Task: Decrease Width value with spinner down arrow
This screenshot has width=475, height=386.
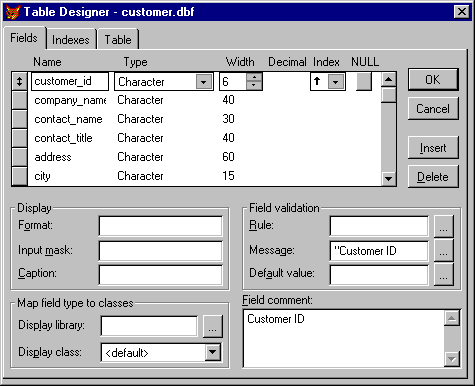Action: [254, 86]
